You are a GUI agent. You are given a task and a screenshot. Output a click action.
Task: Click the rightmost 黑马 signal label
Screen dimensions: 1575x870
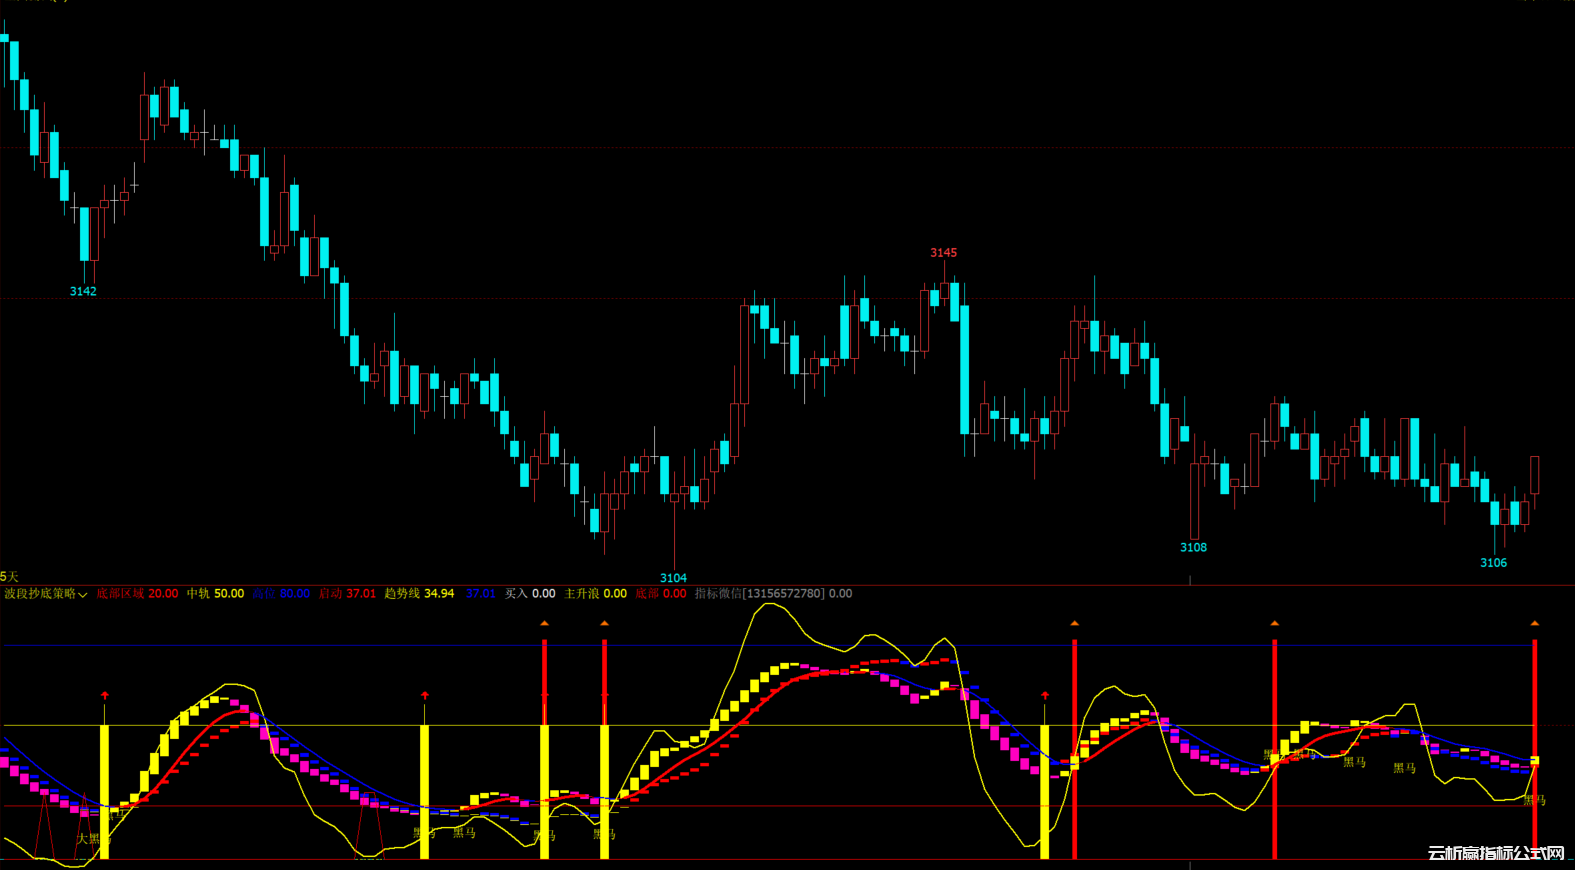tap(1534, 800)
